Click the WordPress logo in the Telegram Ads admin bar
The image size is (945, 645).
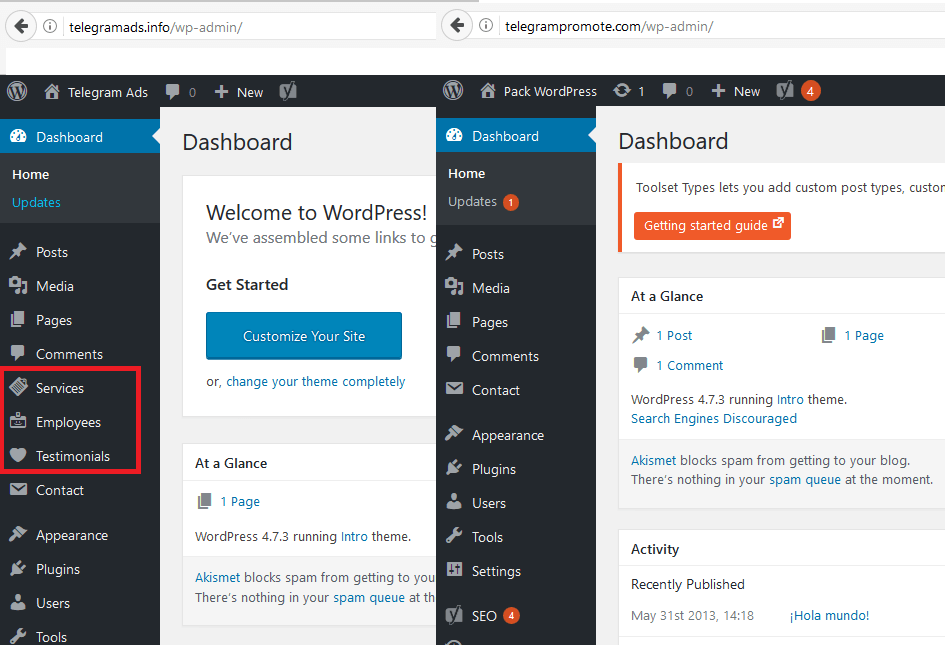click(x=17, y=92)
